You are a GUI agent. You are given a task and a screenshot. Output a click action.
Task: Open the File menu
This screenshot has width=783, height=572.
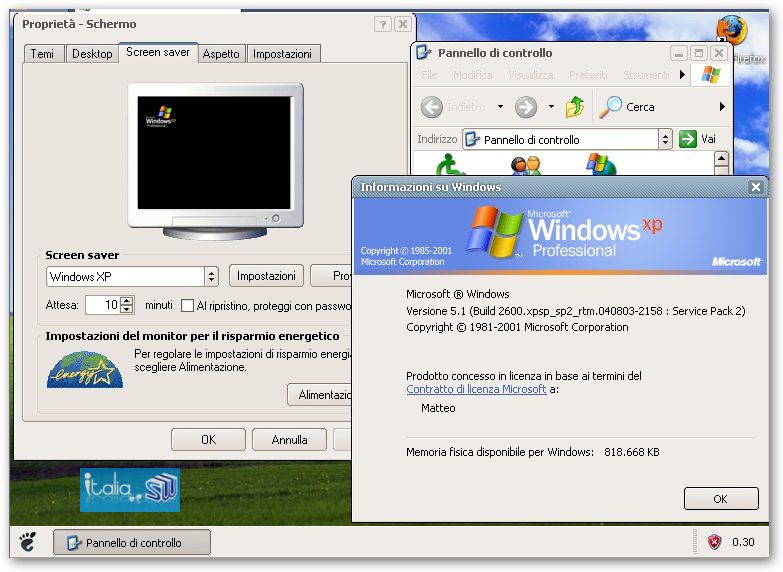pos(429,75)
